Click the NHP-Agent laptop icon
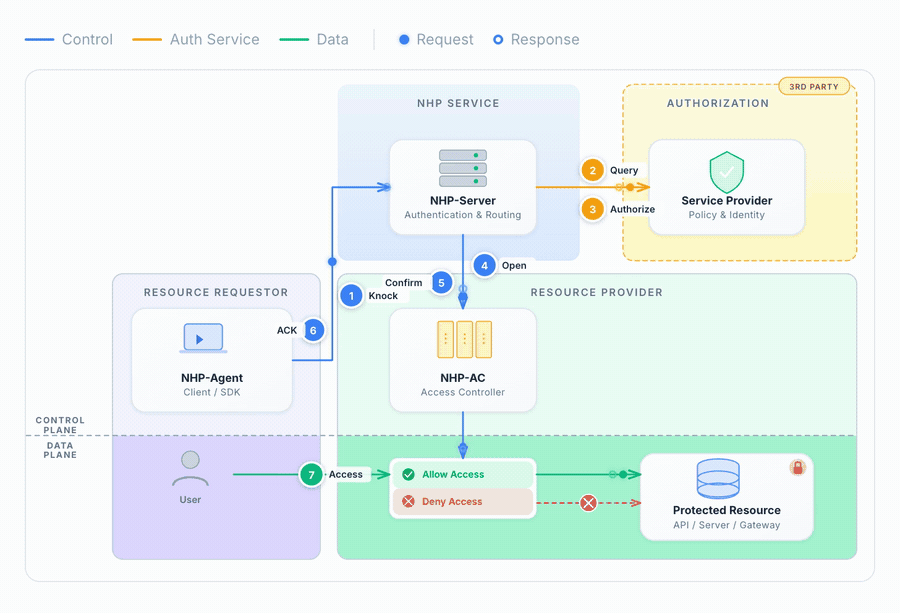 coord(203,338)
